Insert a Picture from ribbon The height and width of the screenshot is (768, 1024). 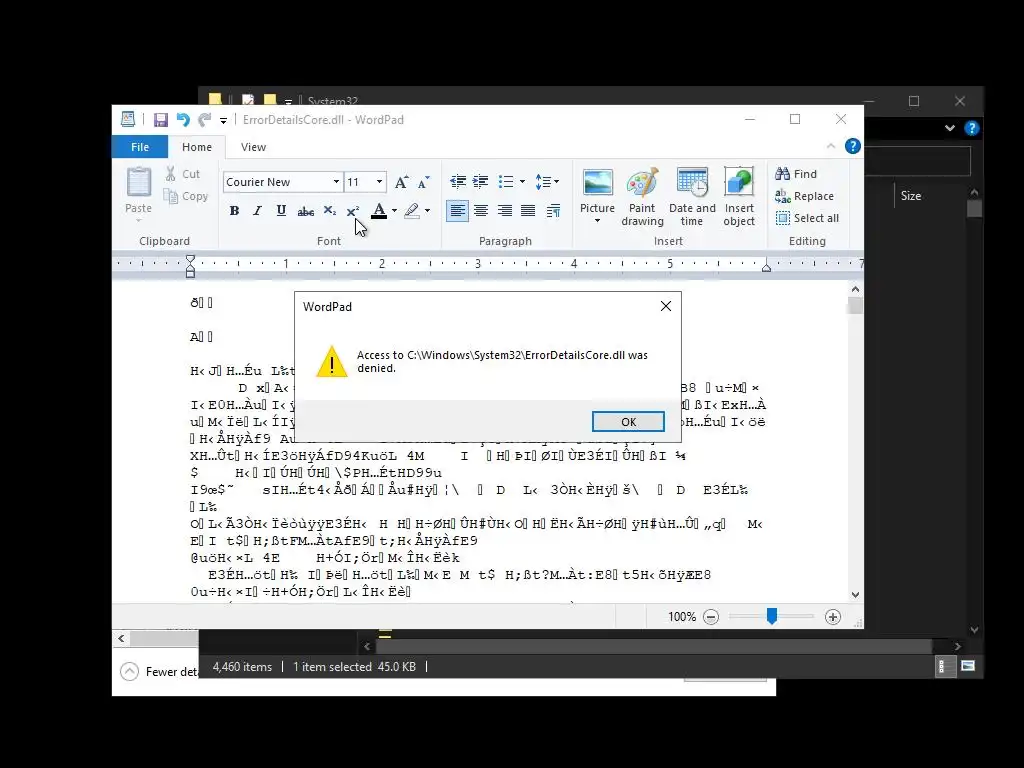[x=598, y=183]
